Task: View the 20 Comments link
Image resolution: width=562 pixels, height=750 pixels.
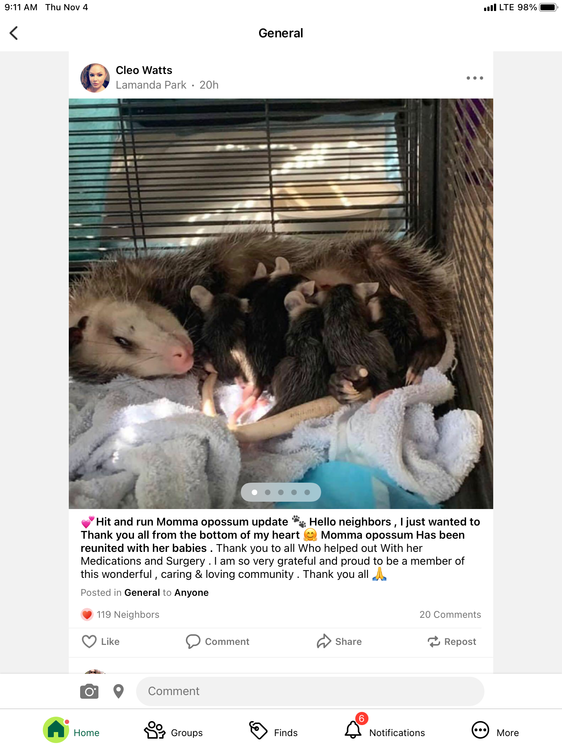Action: 450,615
